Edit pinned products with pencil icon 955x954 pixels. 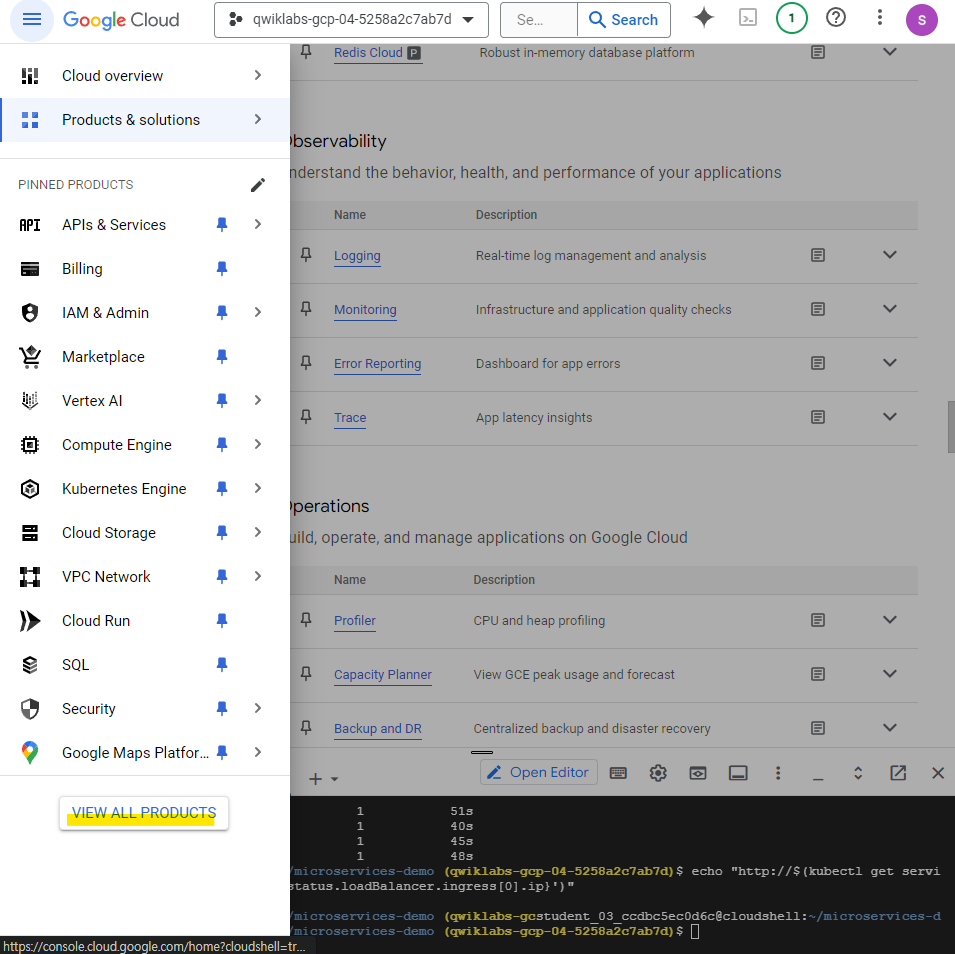click(x=258, y=185)
